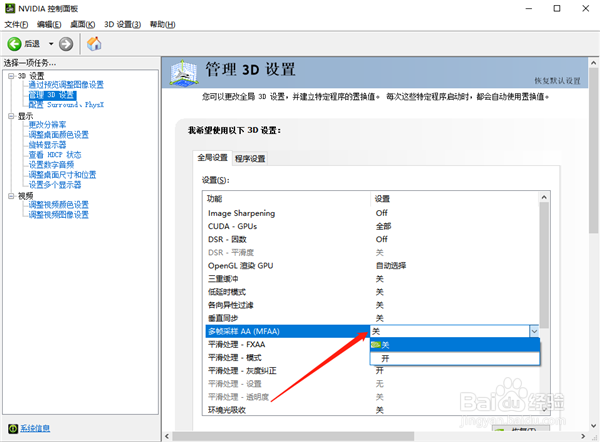Open 通过预览调整图像设置 in the tree
Viewport: 600px width, 442px height.
coord(66,85)
